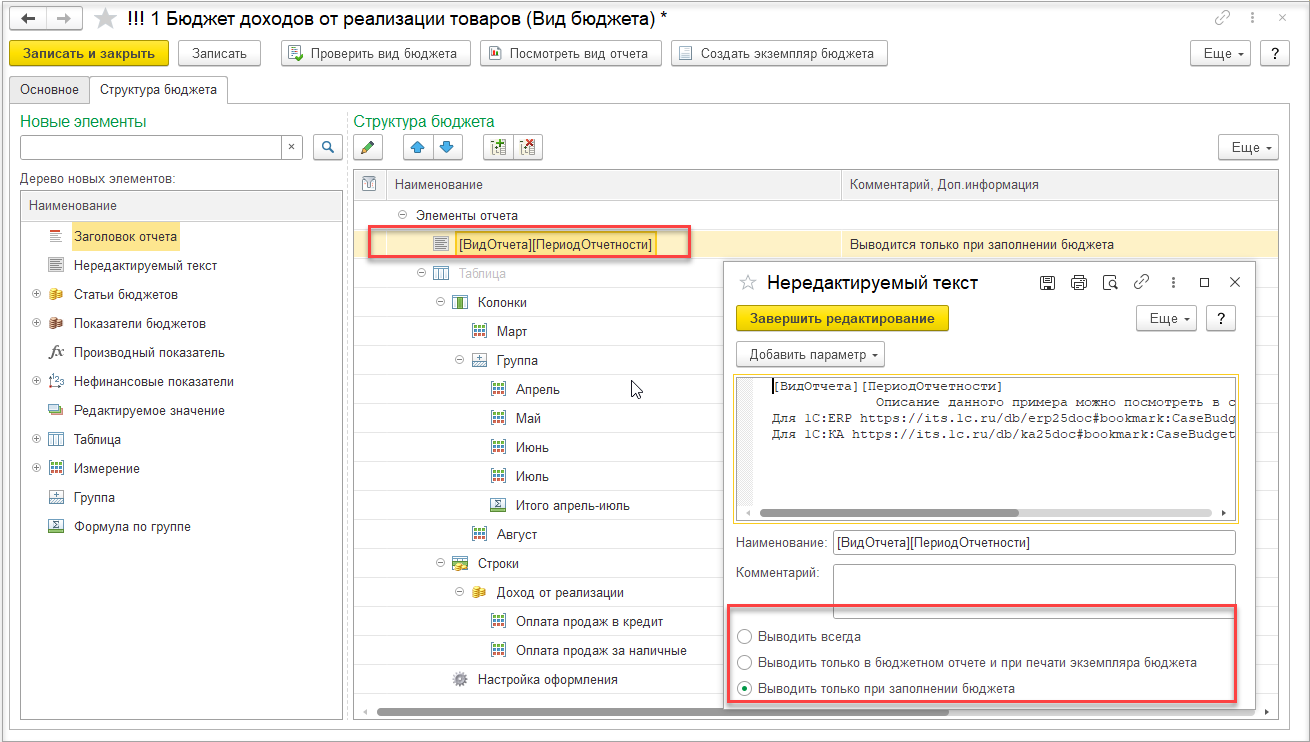Click 'Посмотреть вид отчета' button
Image resolution: width=1310 pixels, height=742 pixels.
click(x=571, y=54)
